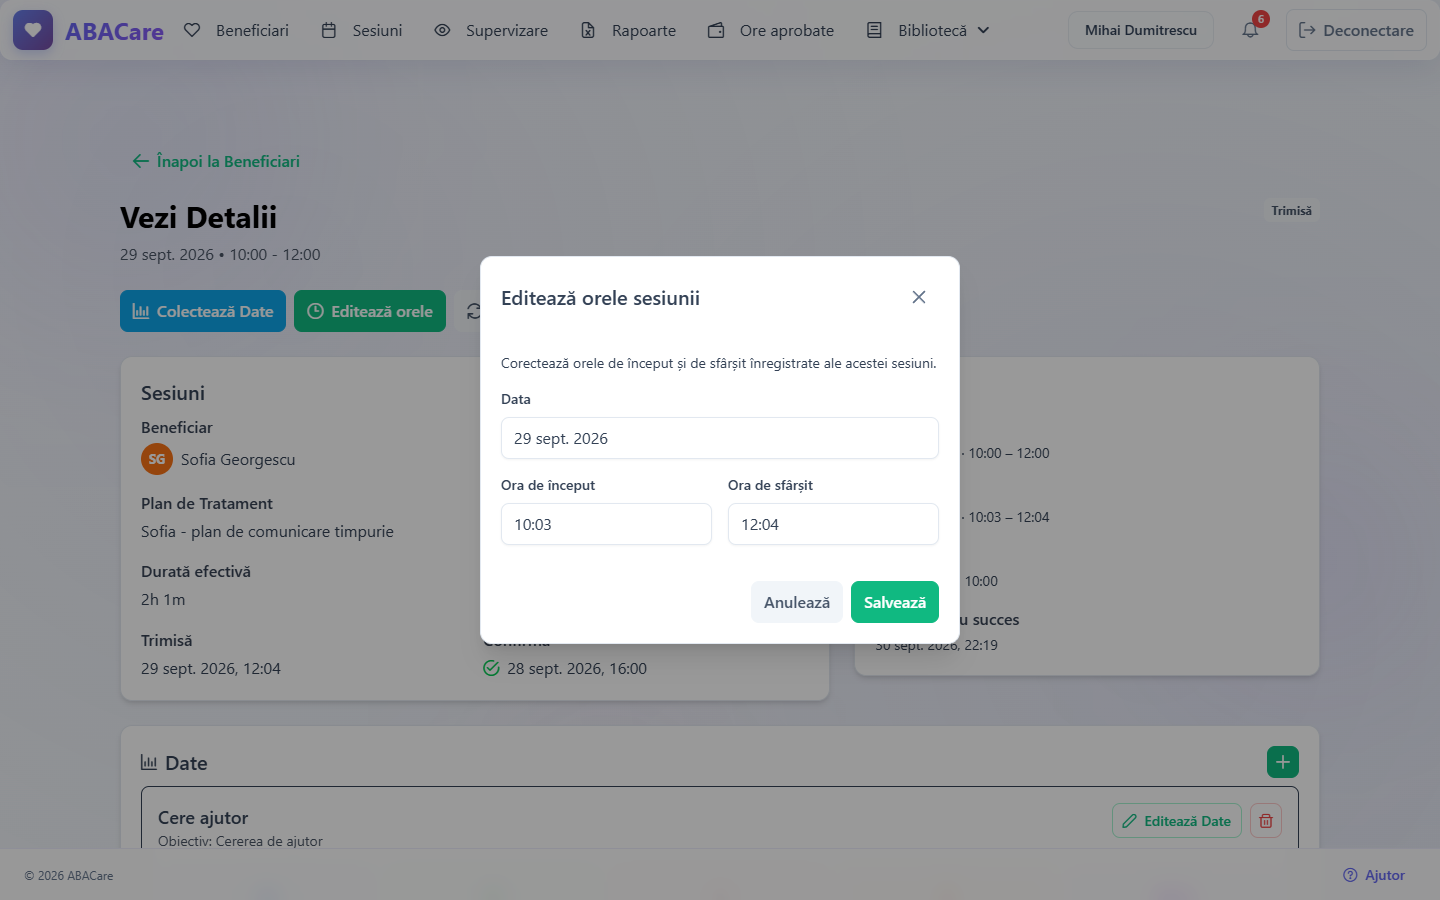The height and width of the screenshot is (900, 1440).
Task: Save changes with the Salvează button
Action: [895, 602]
